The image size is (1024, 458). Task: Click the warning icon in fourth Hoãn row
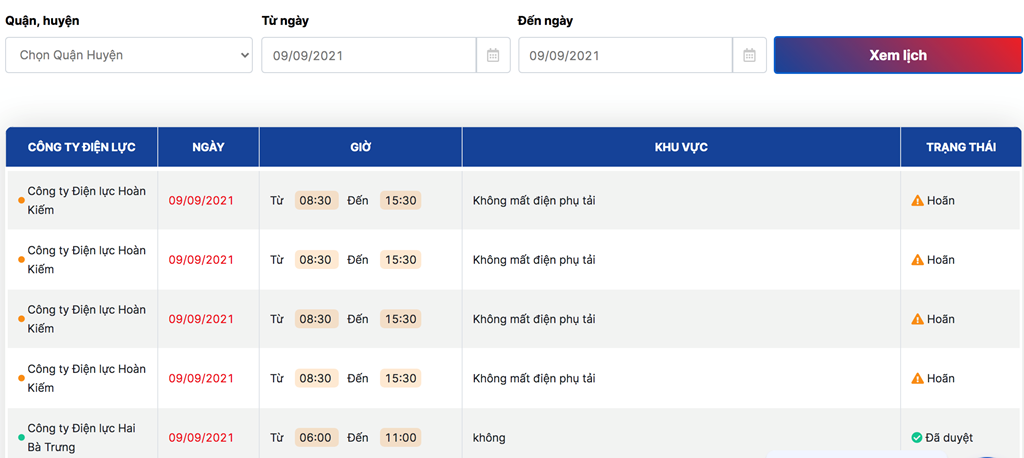[918, 378]
